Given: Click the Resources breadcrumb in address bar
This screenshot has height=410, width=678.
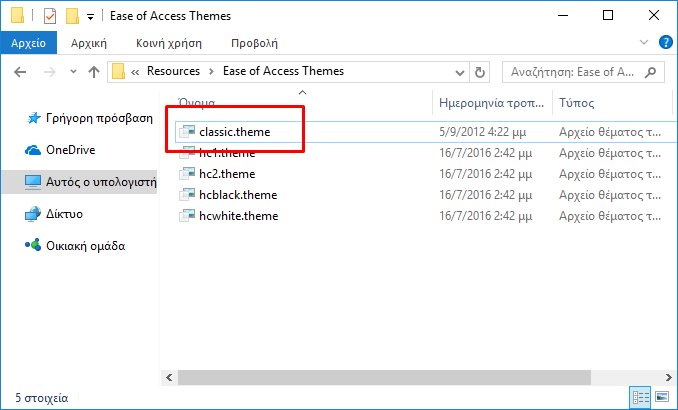Looking at the screenshot, I should coord(173,71).
